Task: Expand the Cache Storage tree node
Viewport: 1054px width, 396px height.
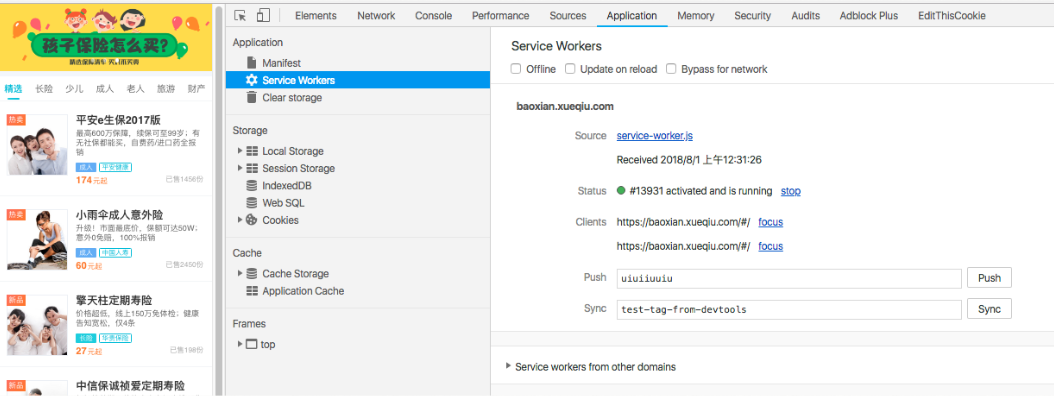Action: tap(240, 274)
